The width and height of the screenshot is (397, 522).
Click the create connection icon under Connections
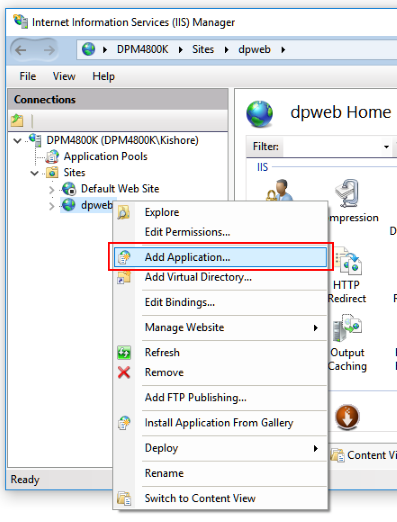(17, 120)
